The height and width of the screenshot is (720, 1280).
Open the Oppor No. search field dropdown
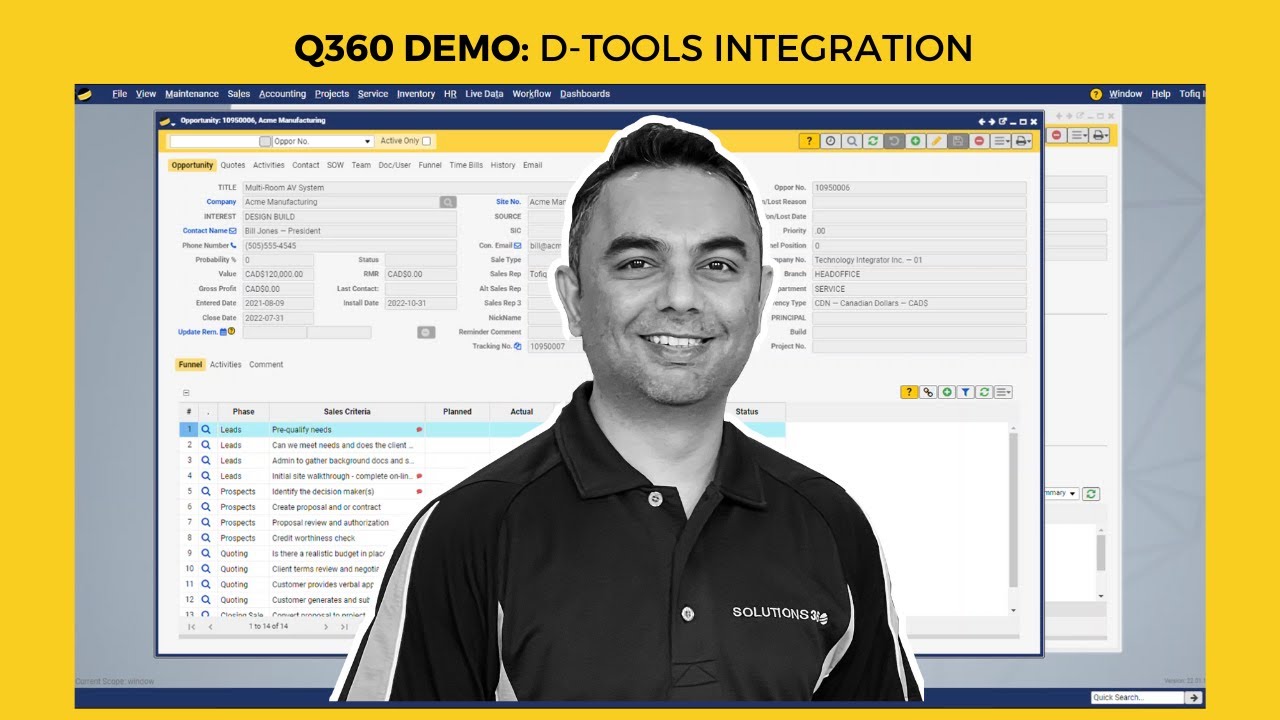pos(368,142)
